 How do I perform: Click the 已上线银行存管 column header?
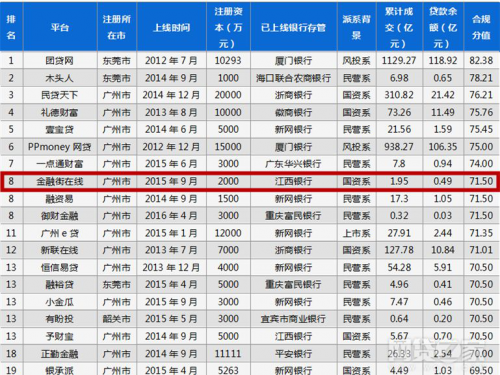click(x=294, y=27)
